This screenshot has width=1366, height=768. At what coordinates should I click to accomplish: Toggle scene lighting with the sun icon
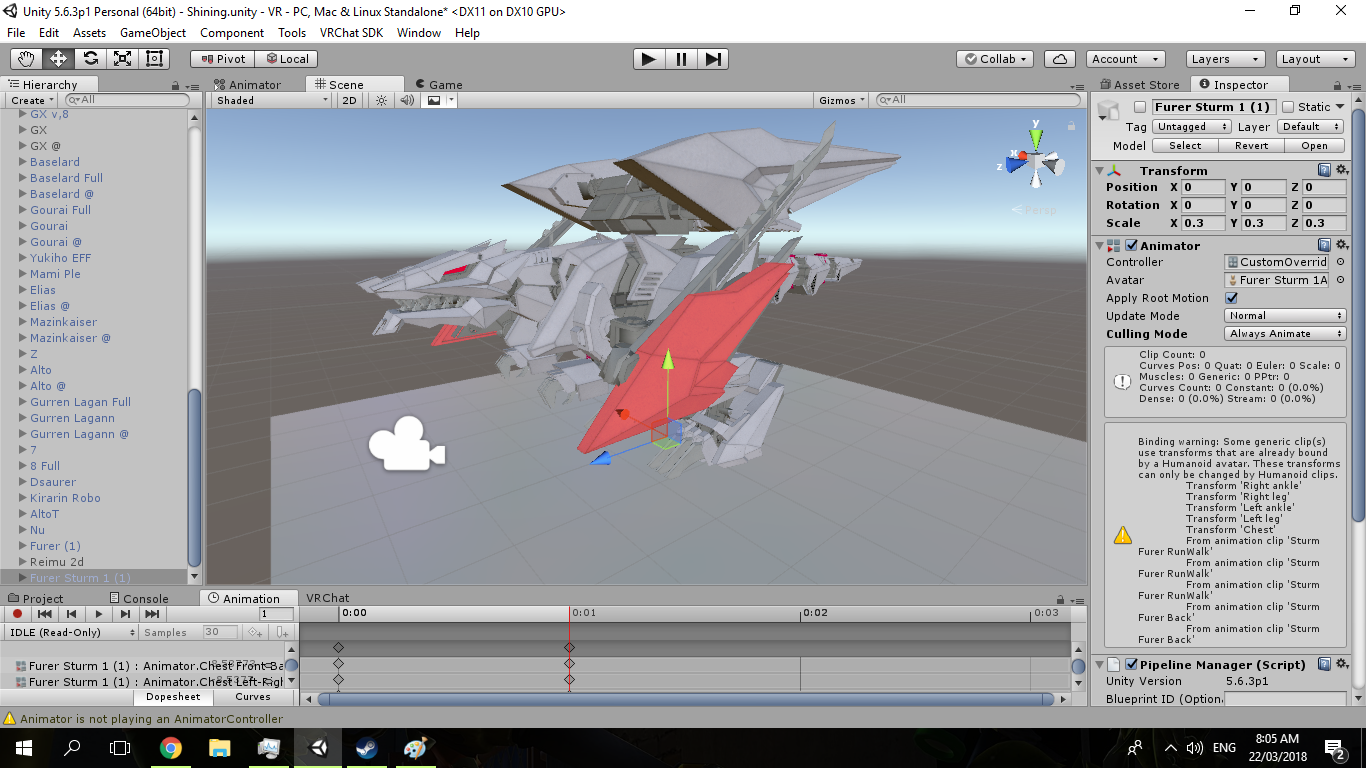tap(381, 100)
